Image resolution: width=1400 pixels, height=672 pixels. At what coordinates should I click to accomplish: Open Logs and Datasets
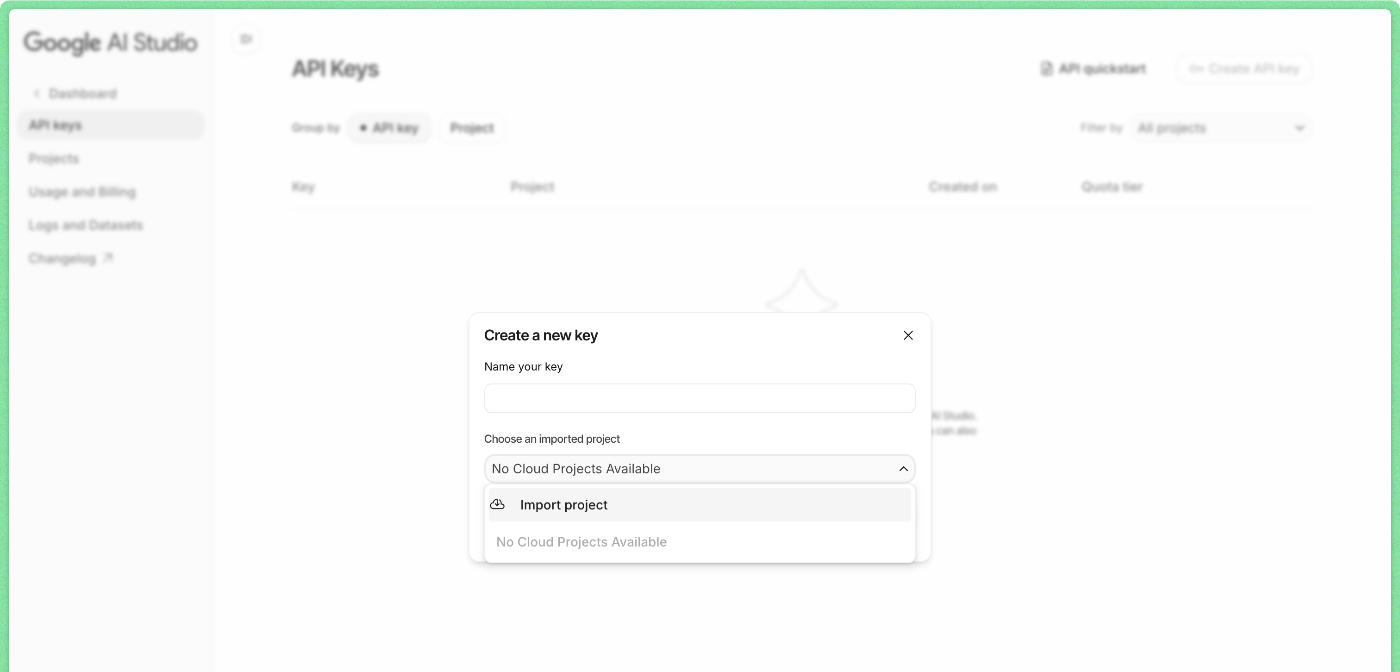[x=86, y=224]
